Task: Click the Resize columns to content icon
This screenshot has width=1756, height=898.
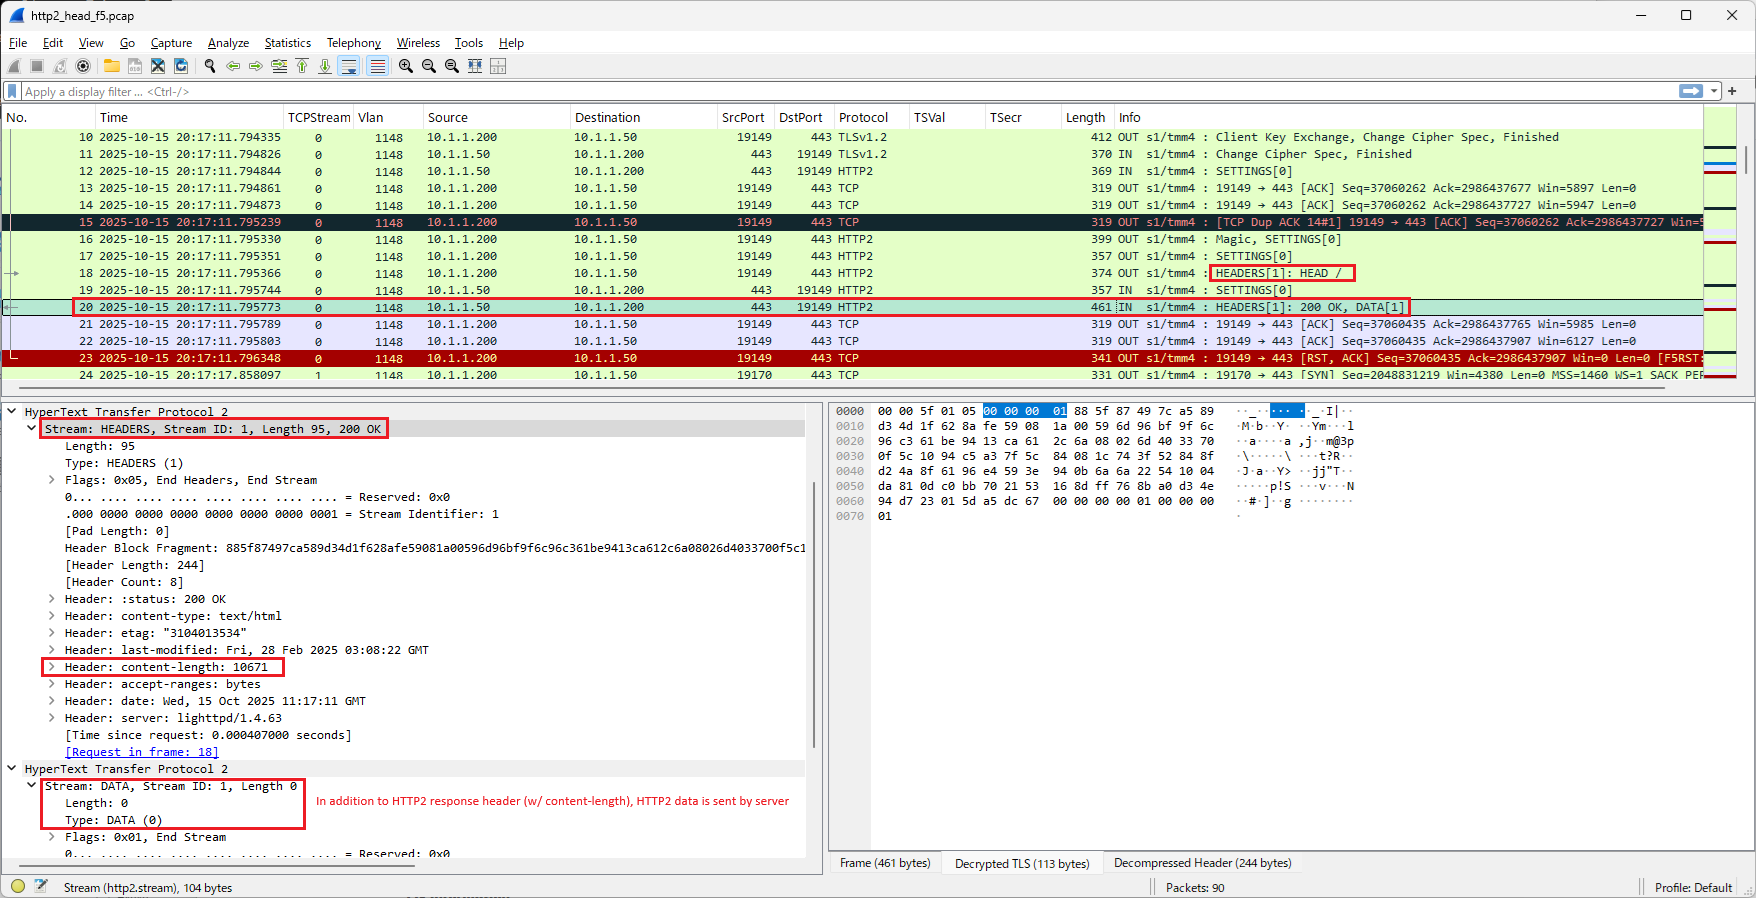Action: point(475,66)
